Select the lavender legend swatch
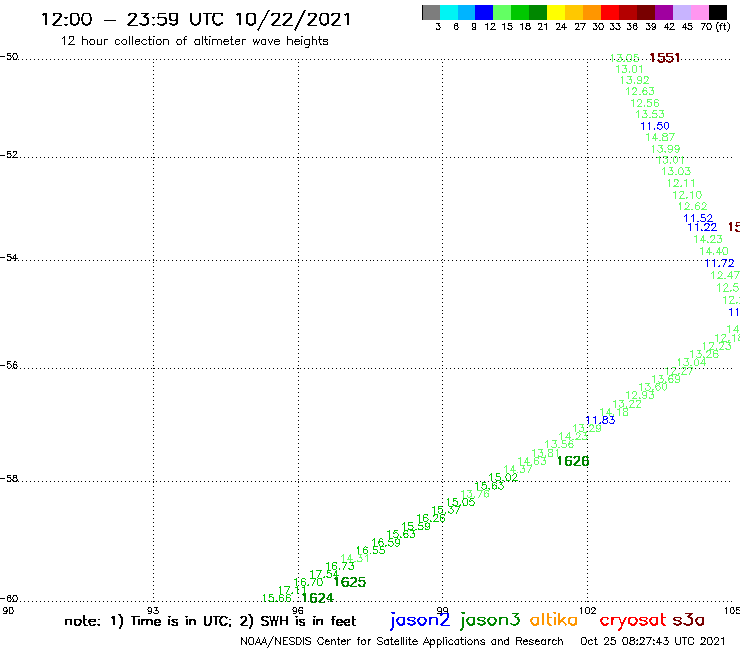Image resolution: width=740 pixels, height=650 pixels. (x=681, y=12)
